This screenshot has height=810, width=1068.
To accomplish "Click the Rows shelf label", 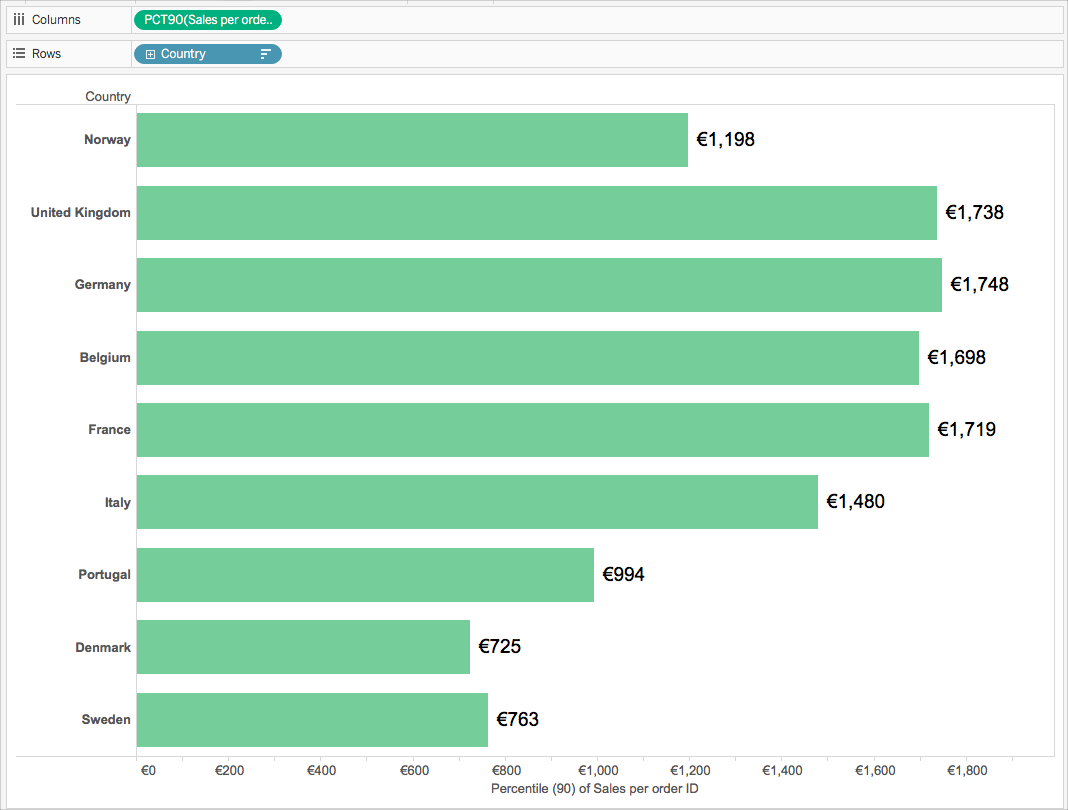I will (46, 53).
